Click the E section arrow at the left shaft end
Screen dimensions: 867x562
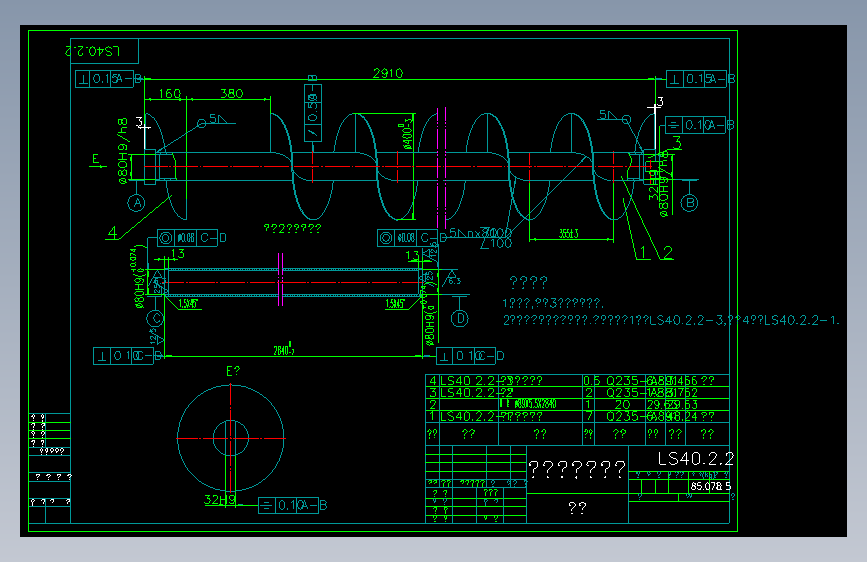pos(97,161)
